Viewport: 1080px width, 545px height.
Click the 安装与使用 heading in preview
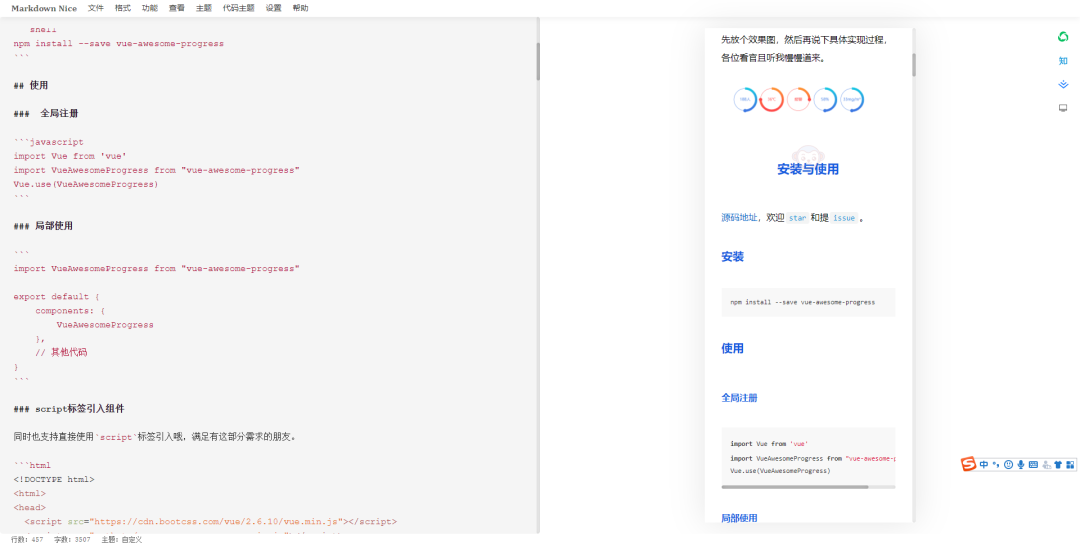(x=808, y=169)
